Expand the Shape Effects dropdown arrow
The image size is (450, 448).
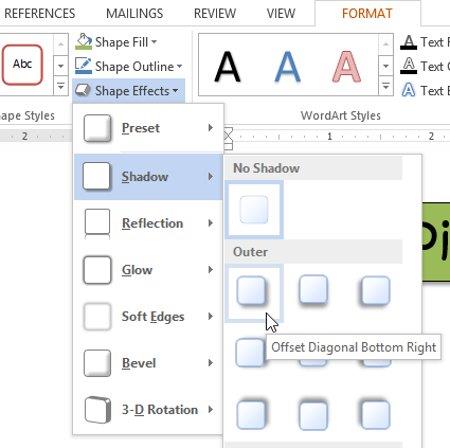(x=175, y=90)
